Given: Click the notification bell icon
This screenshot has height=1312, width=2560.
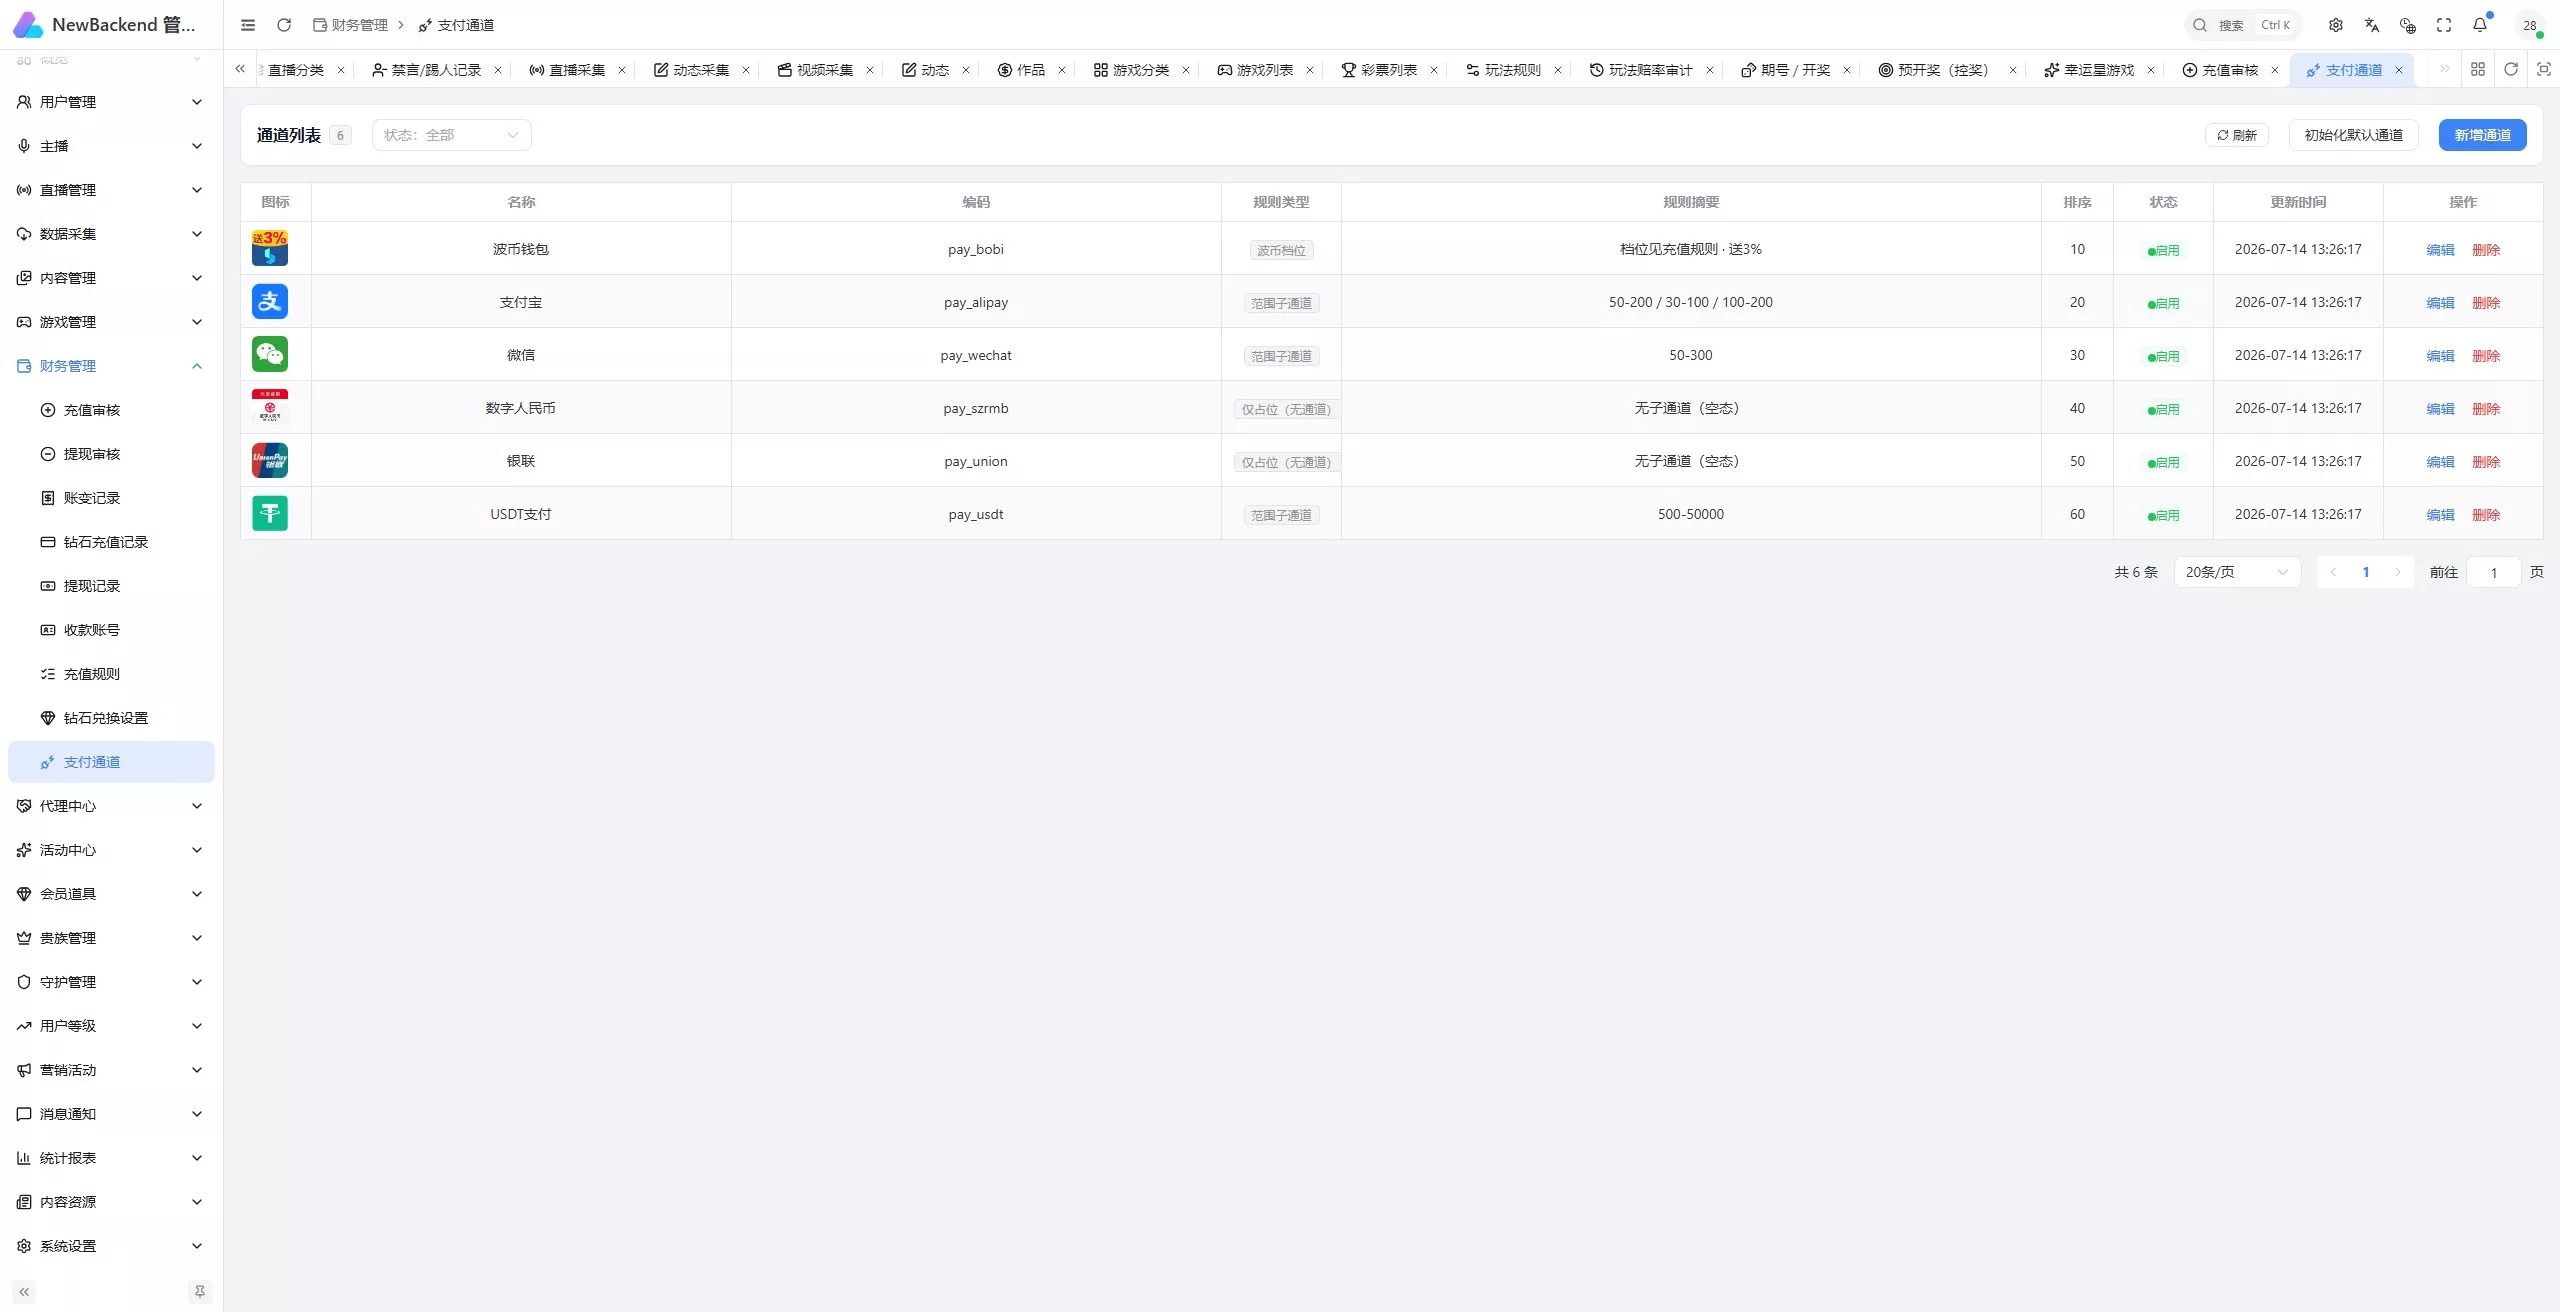Looking at the screenshot, I should [2480, 25].
